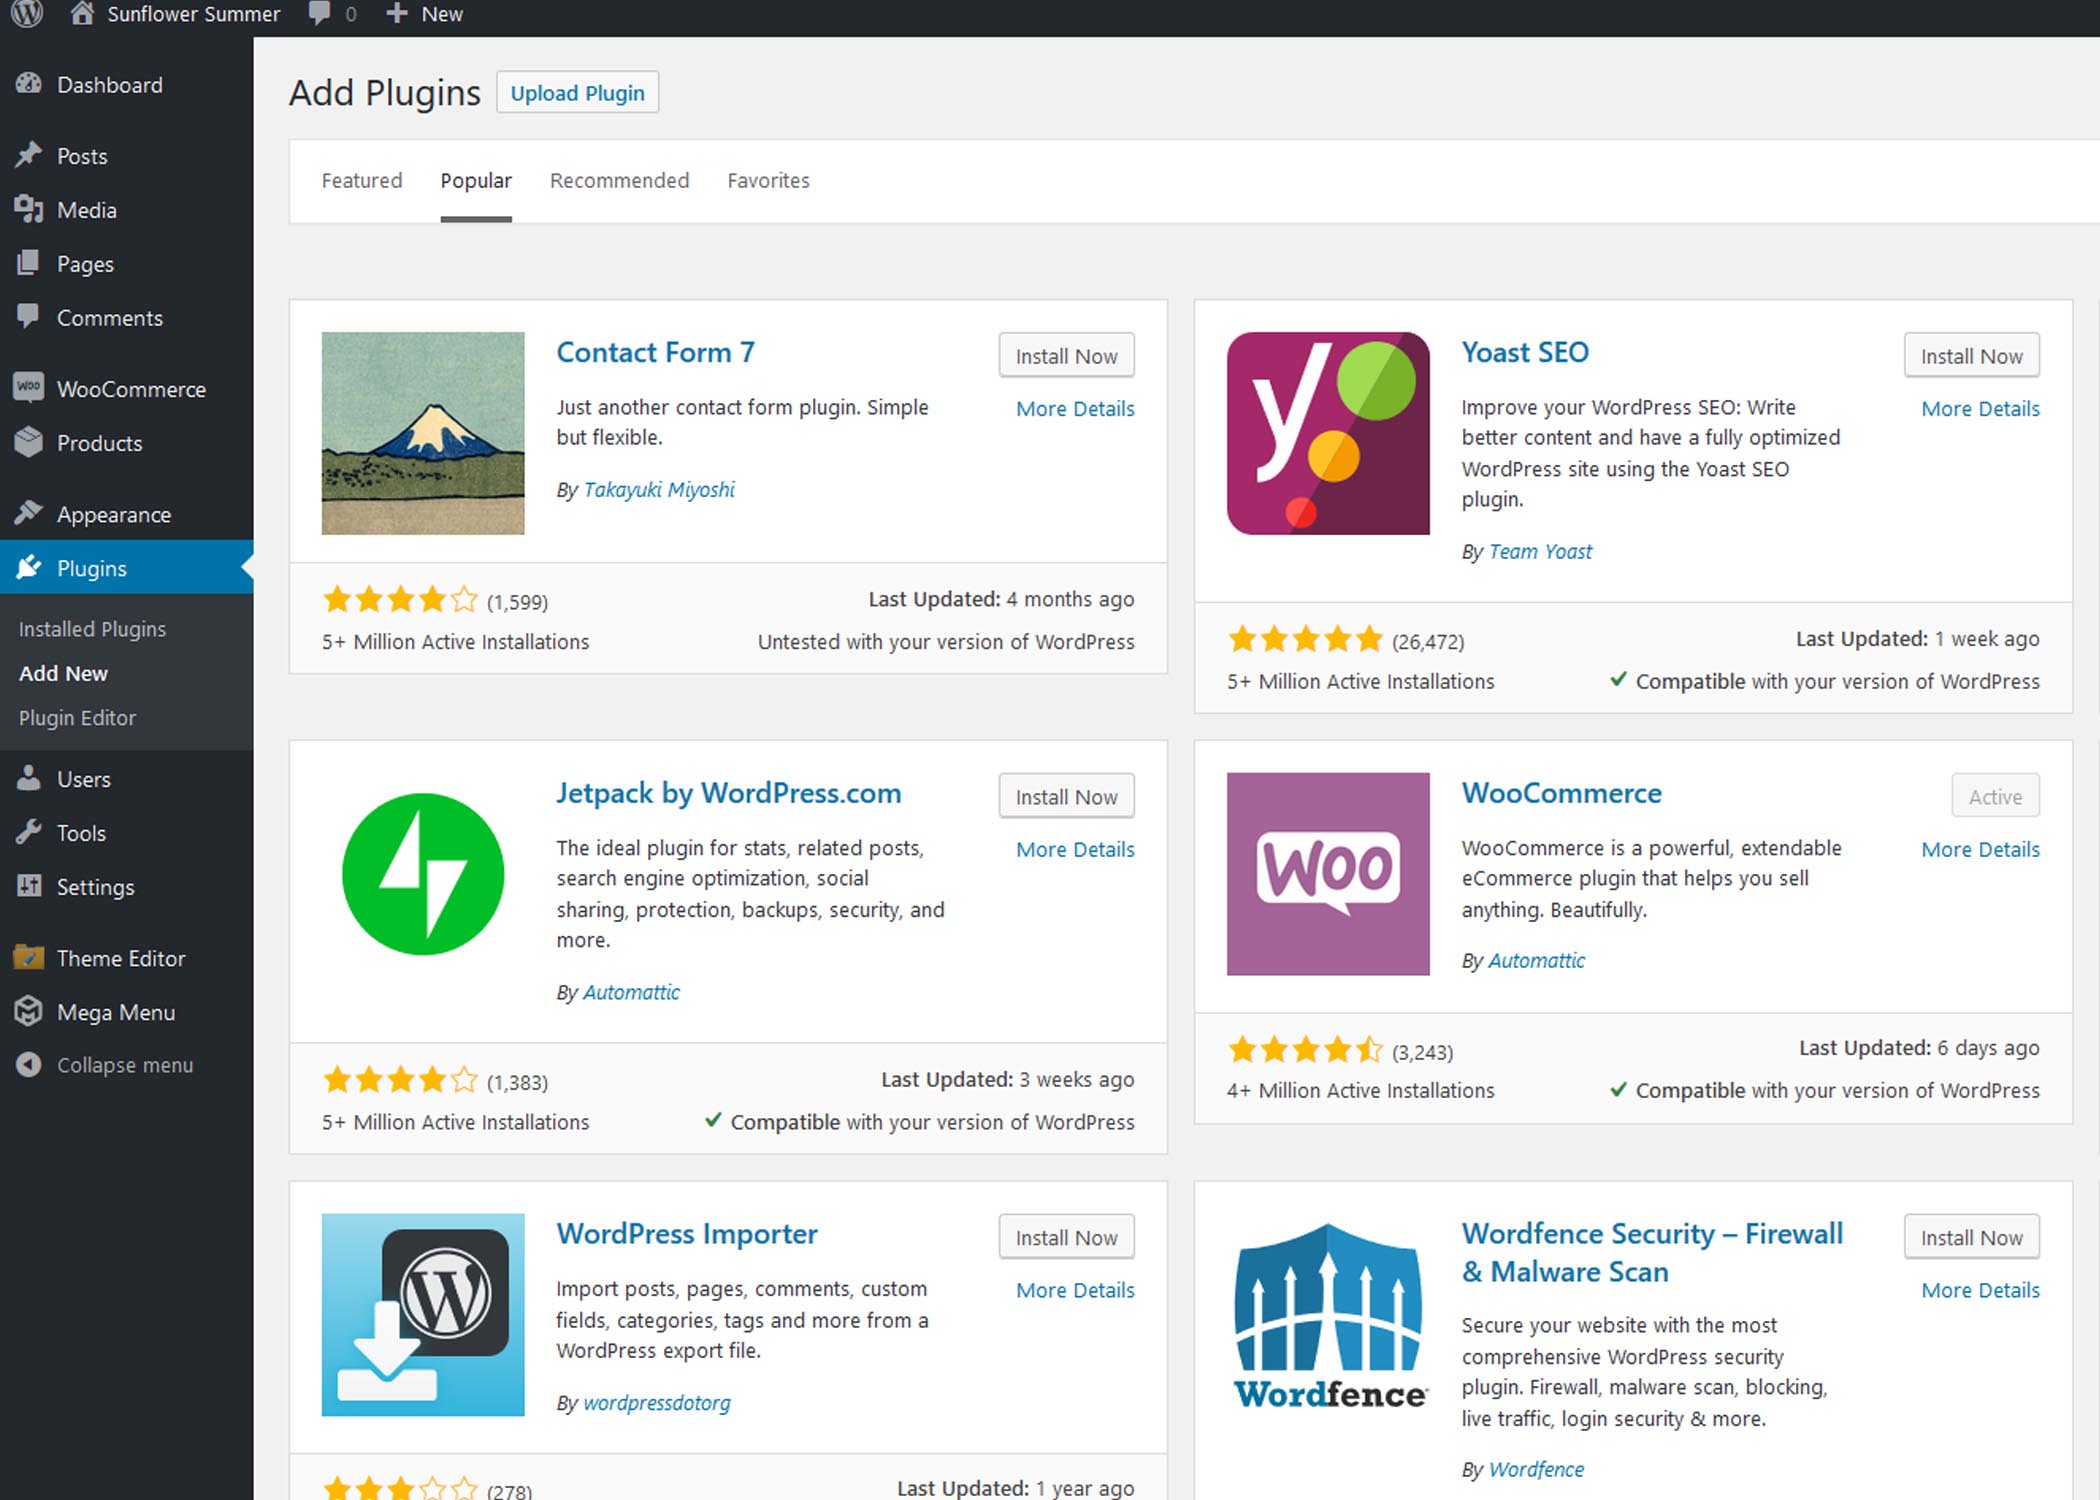The image size is (2100, 1500).
Task: Open the Mega Menu sidebar item
Action: [127, 1011]
